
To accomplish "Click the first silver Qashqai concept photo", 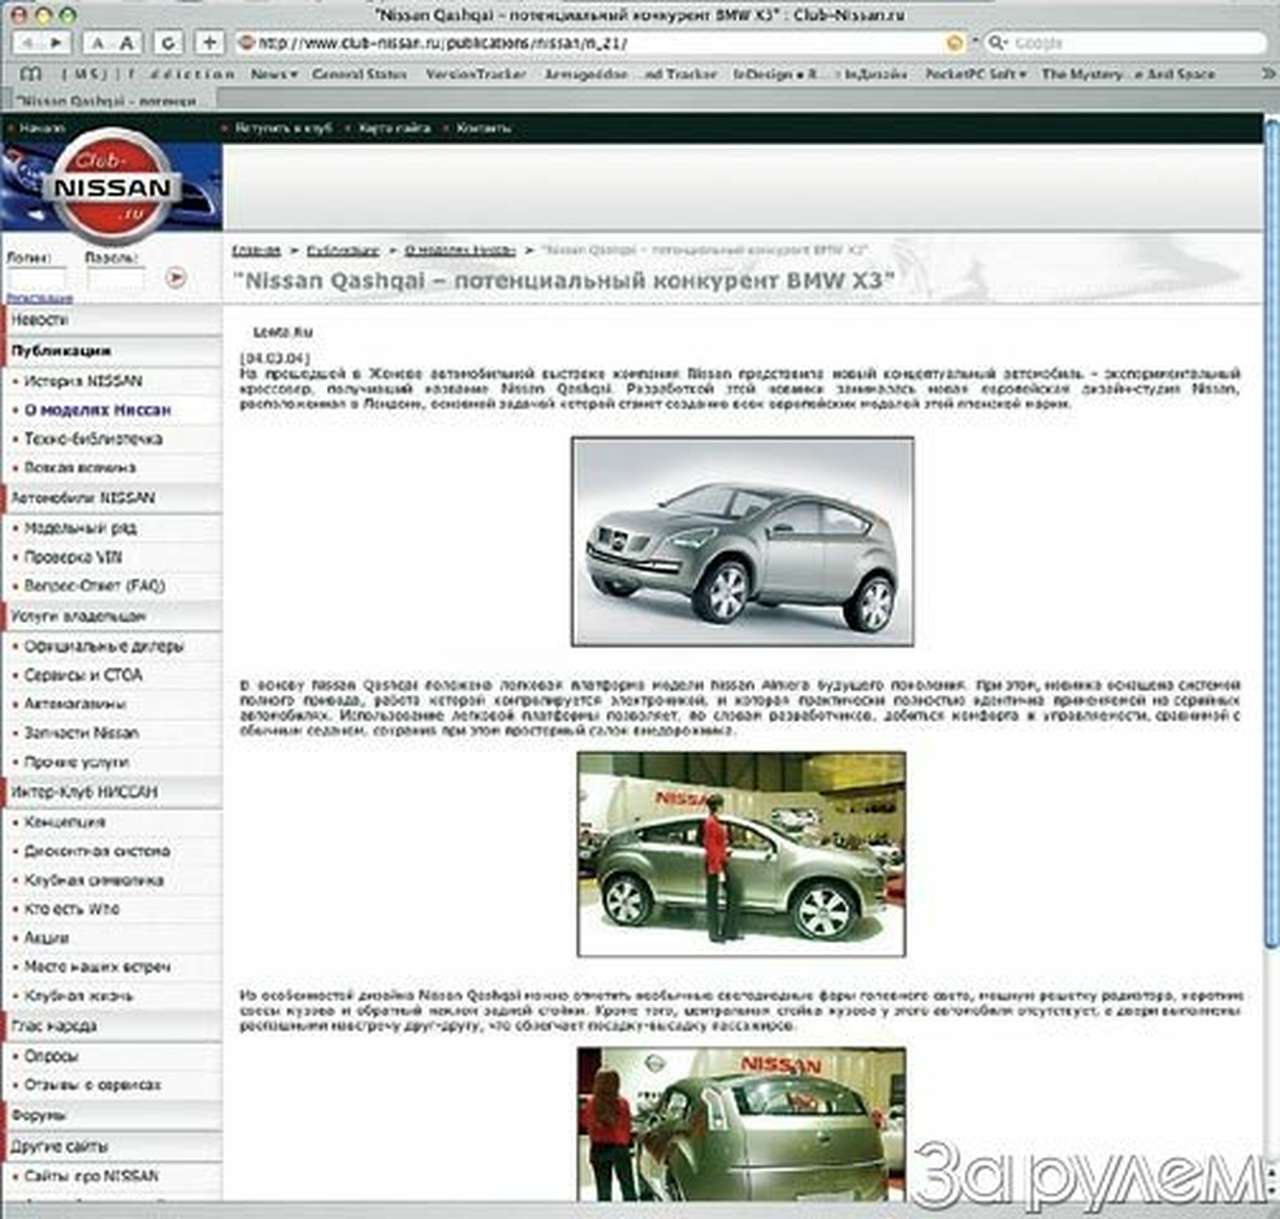I will 742,541.
